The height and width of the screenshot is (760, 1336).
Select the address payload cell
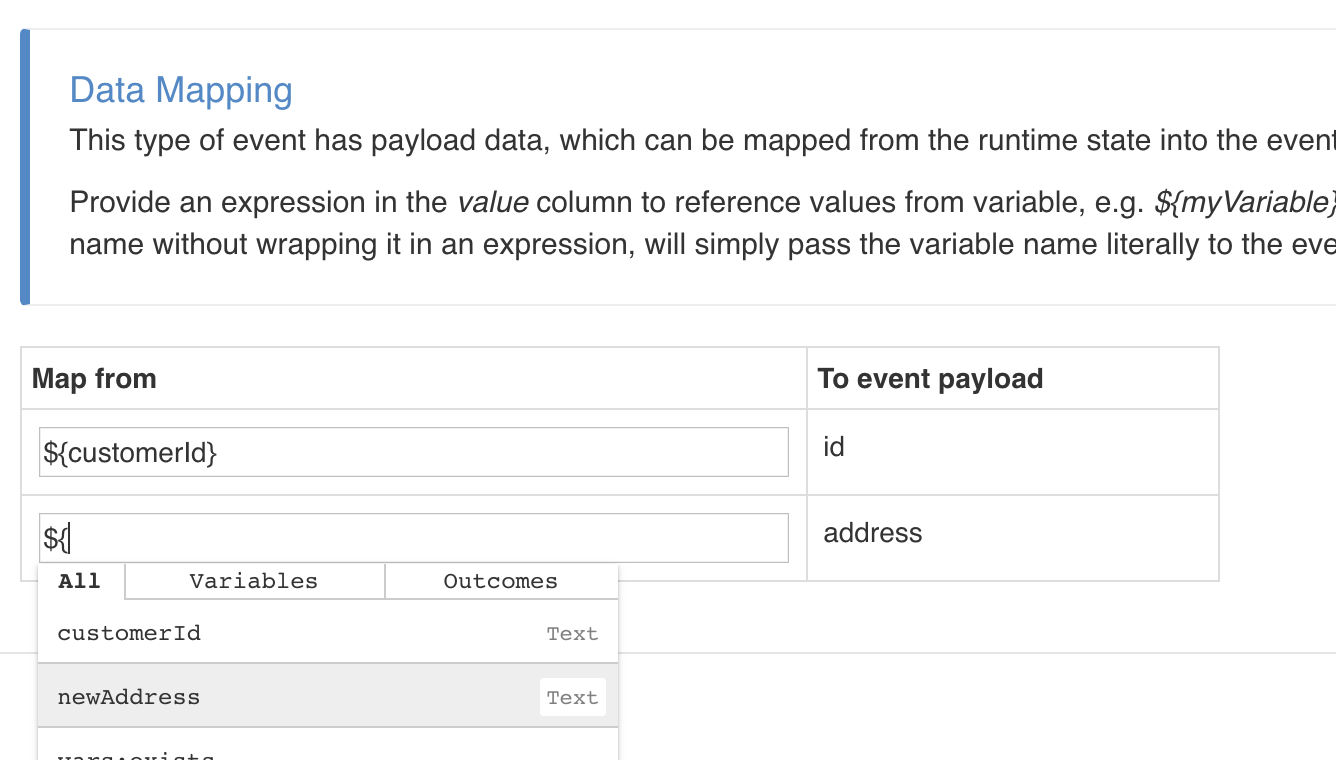click(873, 533)
